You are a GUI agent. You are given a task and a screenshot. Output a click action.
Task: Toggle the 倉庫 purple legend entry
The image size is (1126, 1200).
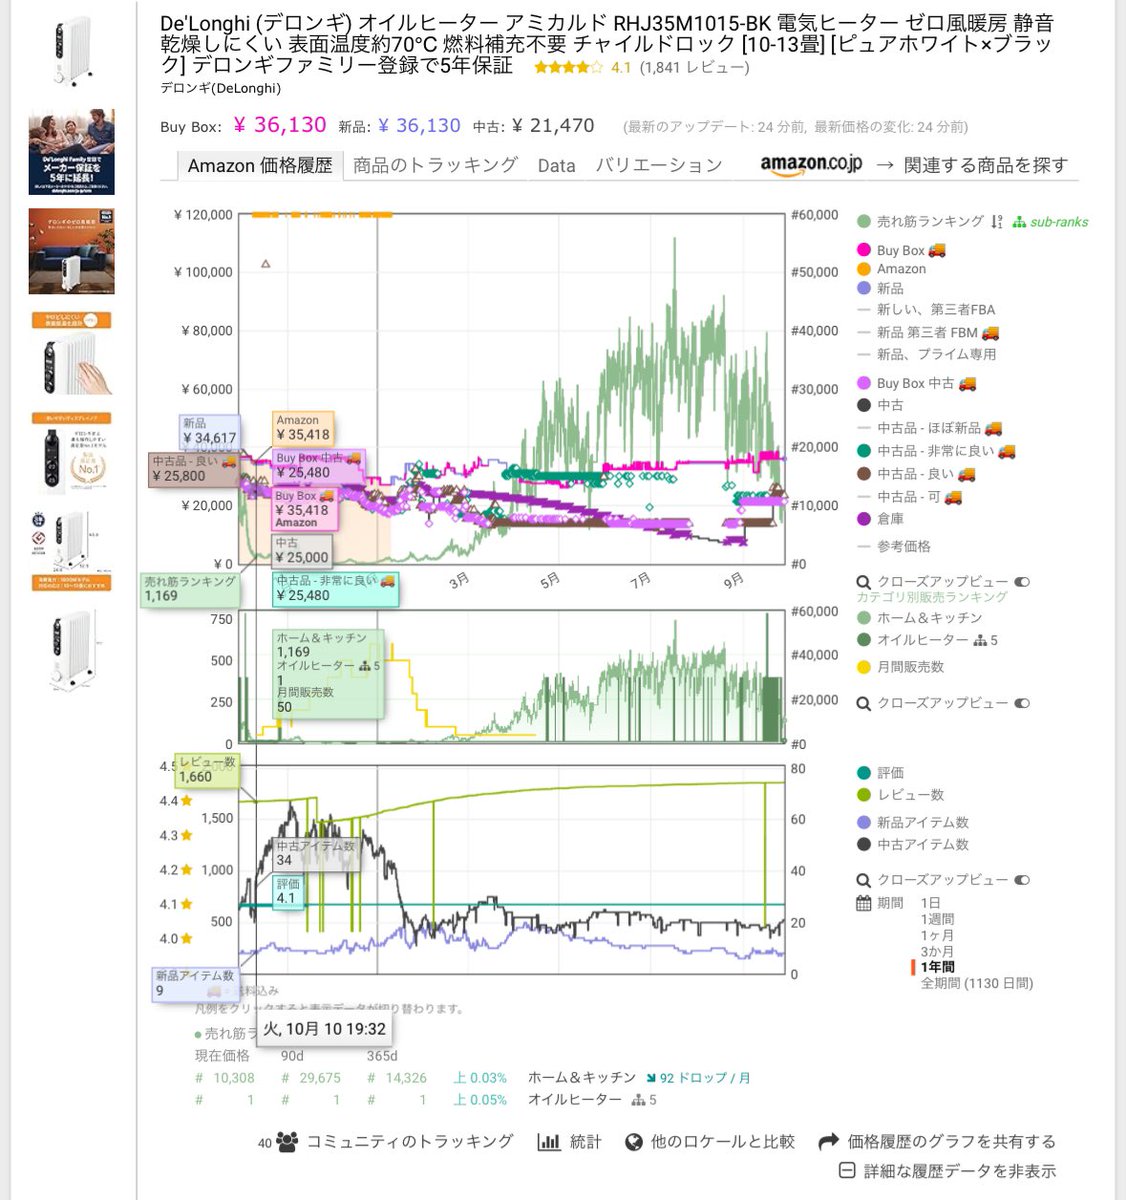pos(880,519)
